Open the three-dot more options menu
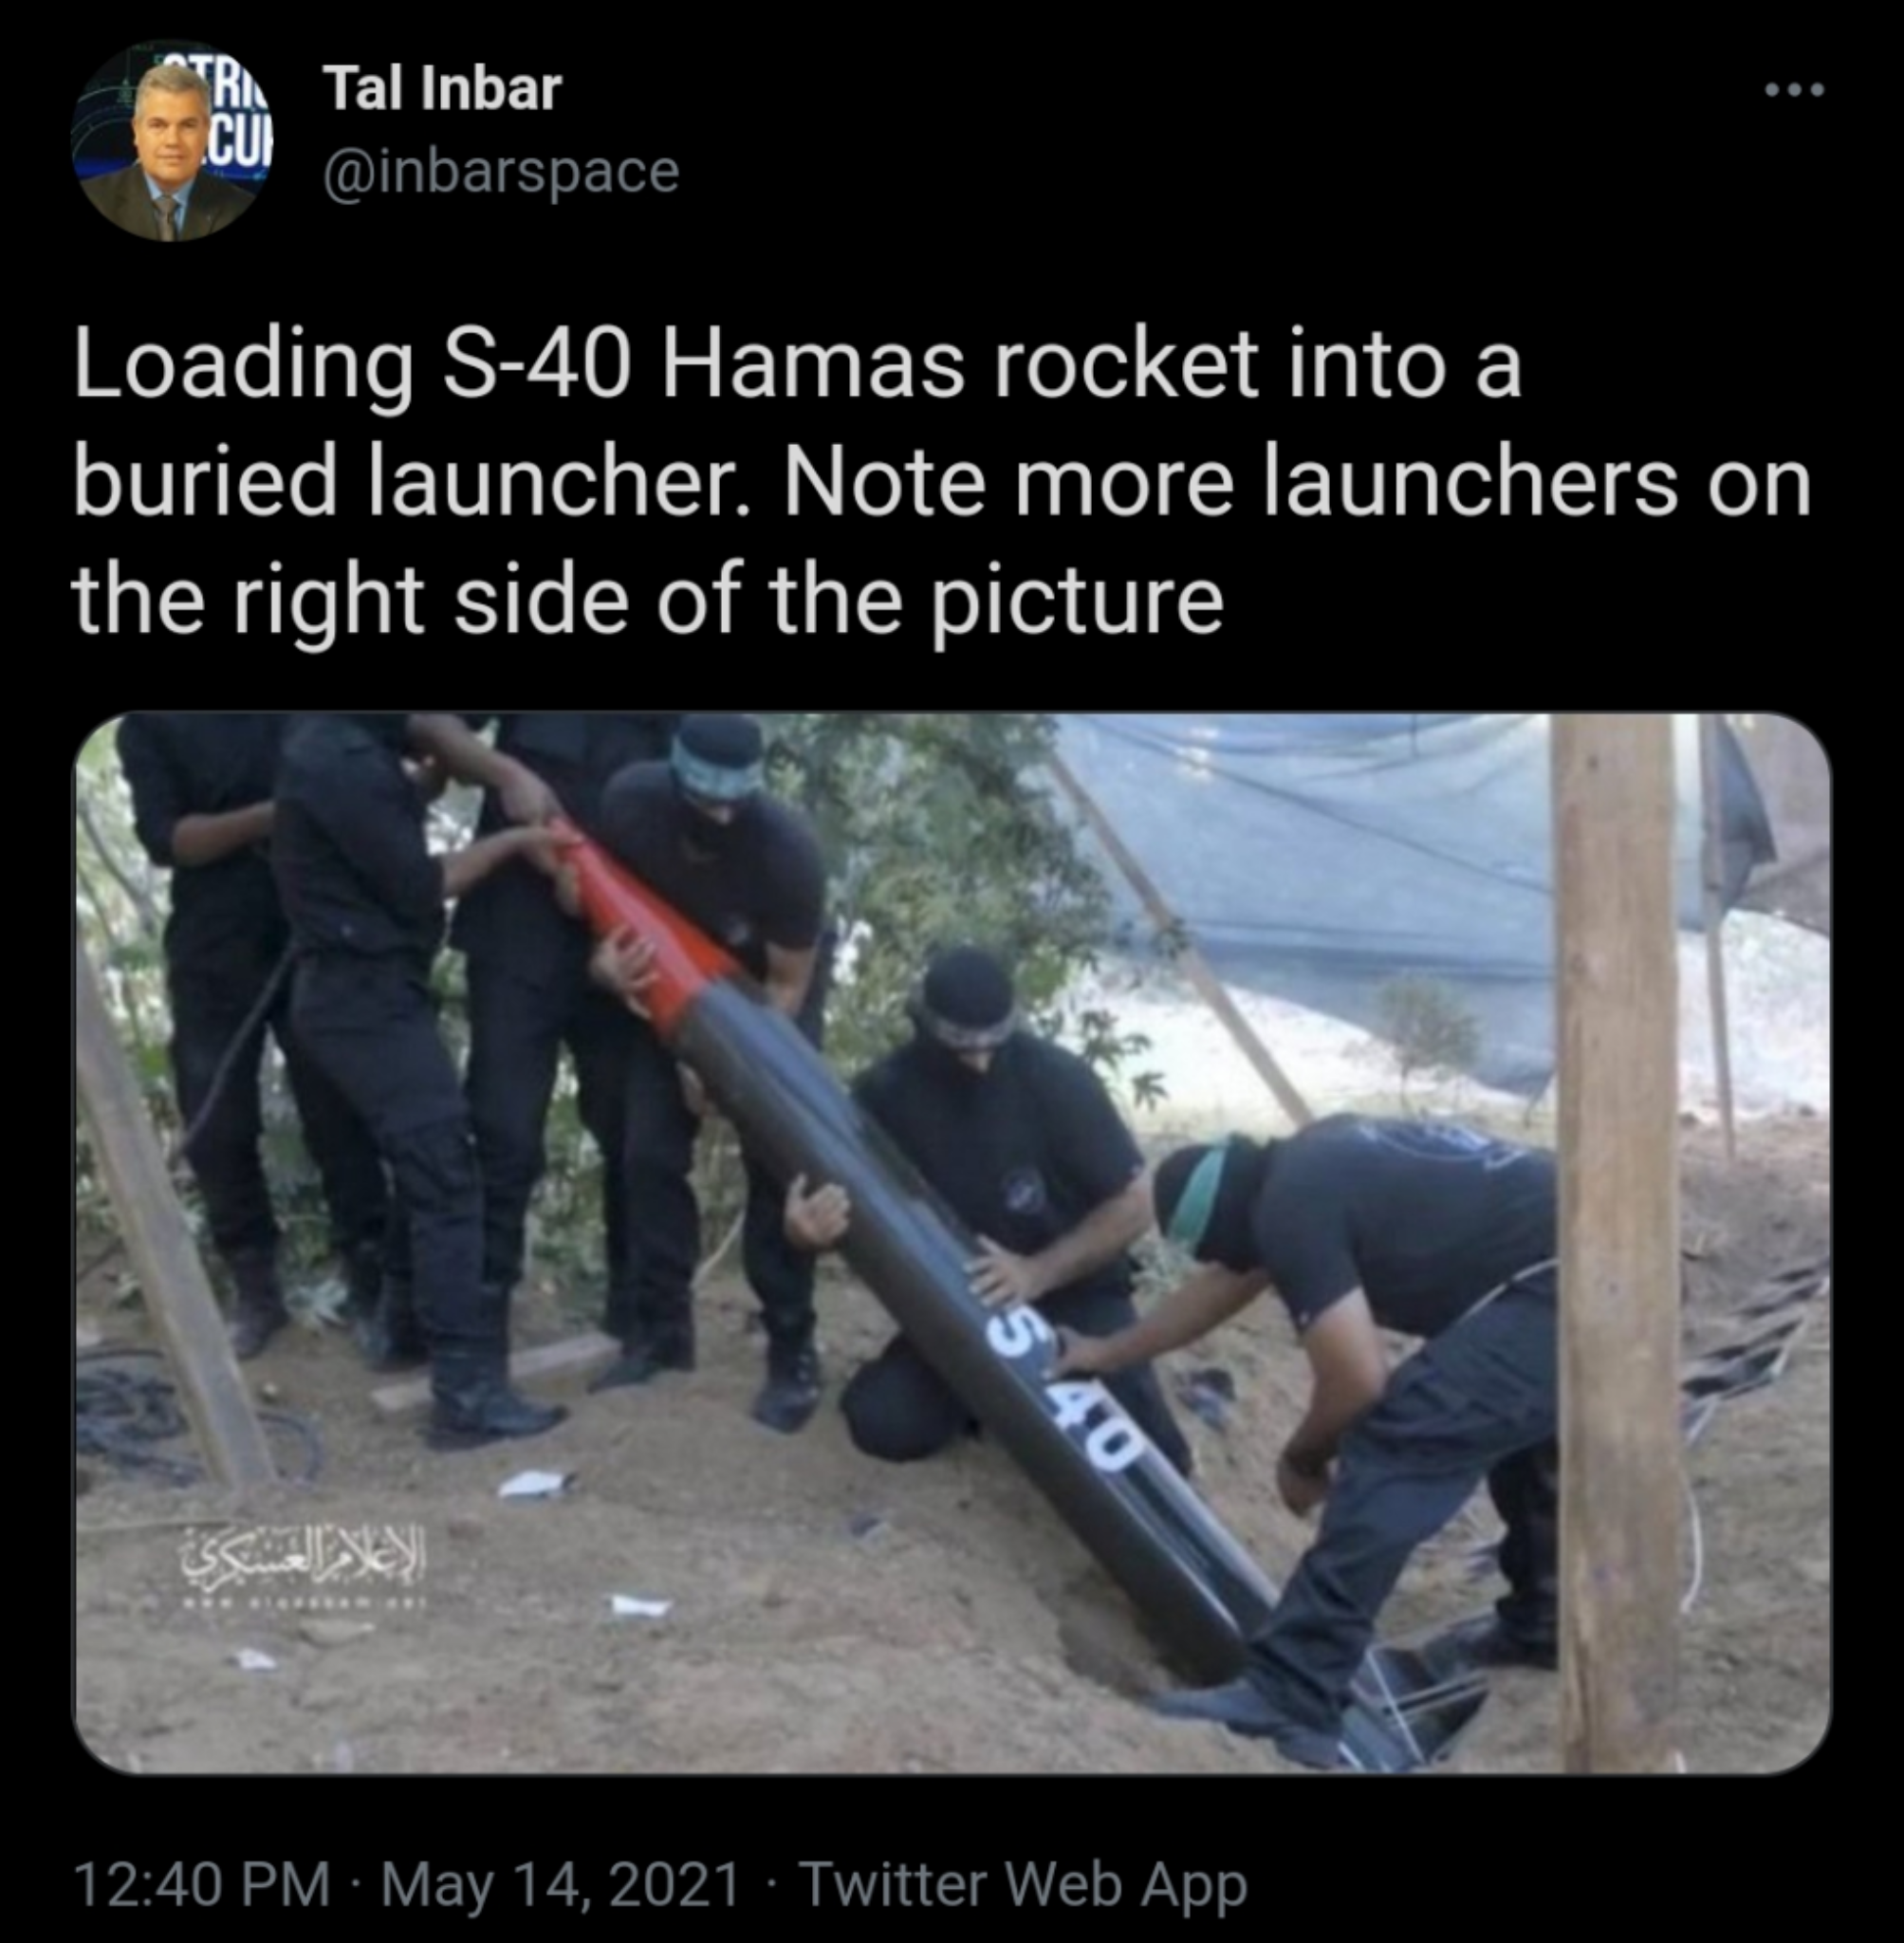This screenshot has width=1904, height=1943. click(x=1795, y=90)
